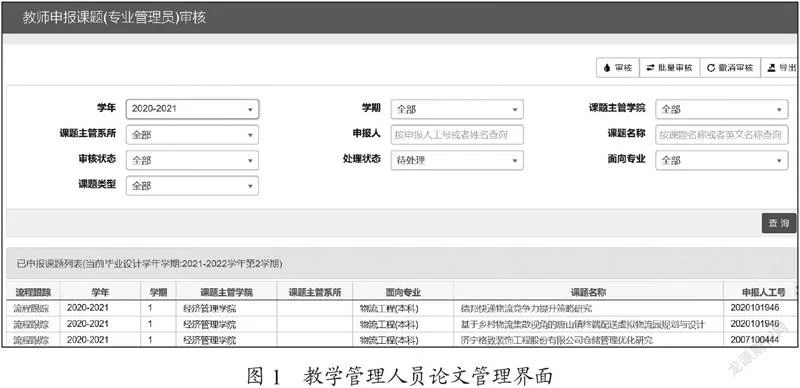Click the swap arrows icon on 批量审核
The width and height of the screenshot is (800, 388).
[x=650, y=68]
